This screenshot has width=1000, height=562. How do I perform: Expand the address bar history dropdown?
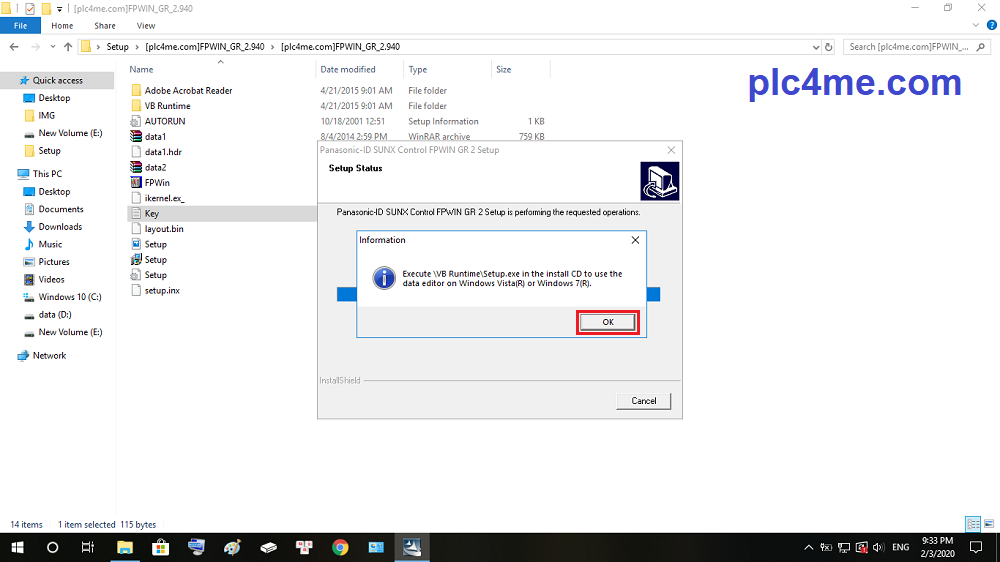tap(810, 47)
